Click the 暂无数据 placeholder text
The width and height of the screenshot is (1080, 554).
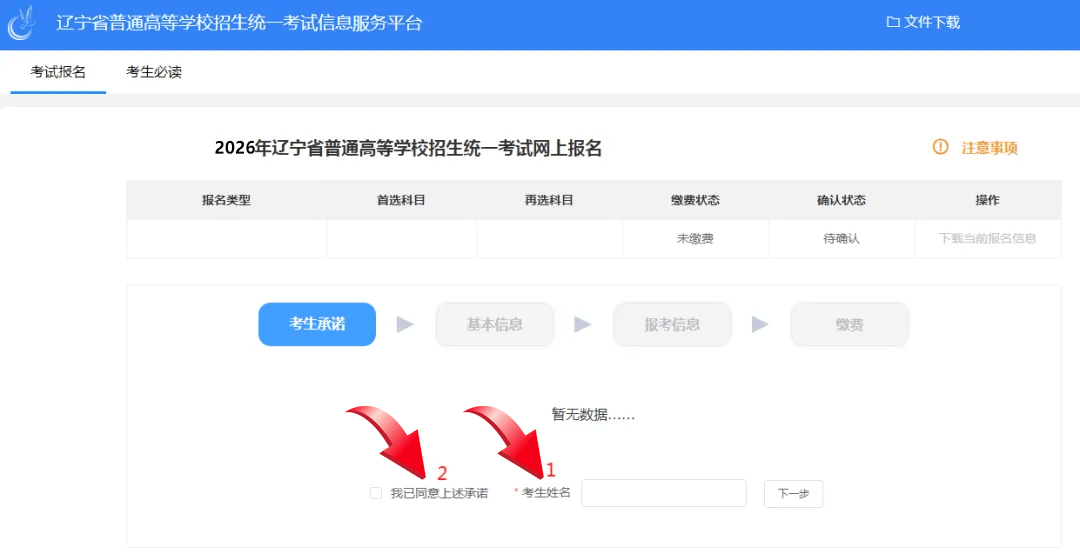[x=593, y=415]
